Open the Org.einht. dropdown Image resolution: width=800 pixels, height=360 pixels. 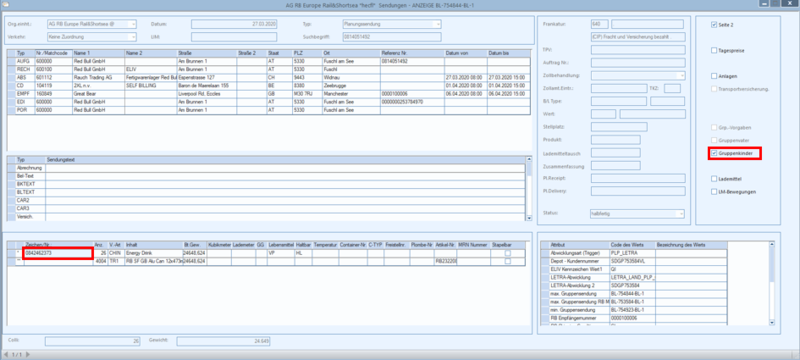pos(133,24)
